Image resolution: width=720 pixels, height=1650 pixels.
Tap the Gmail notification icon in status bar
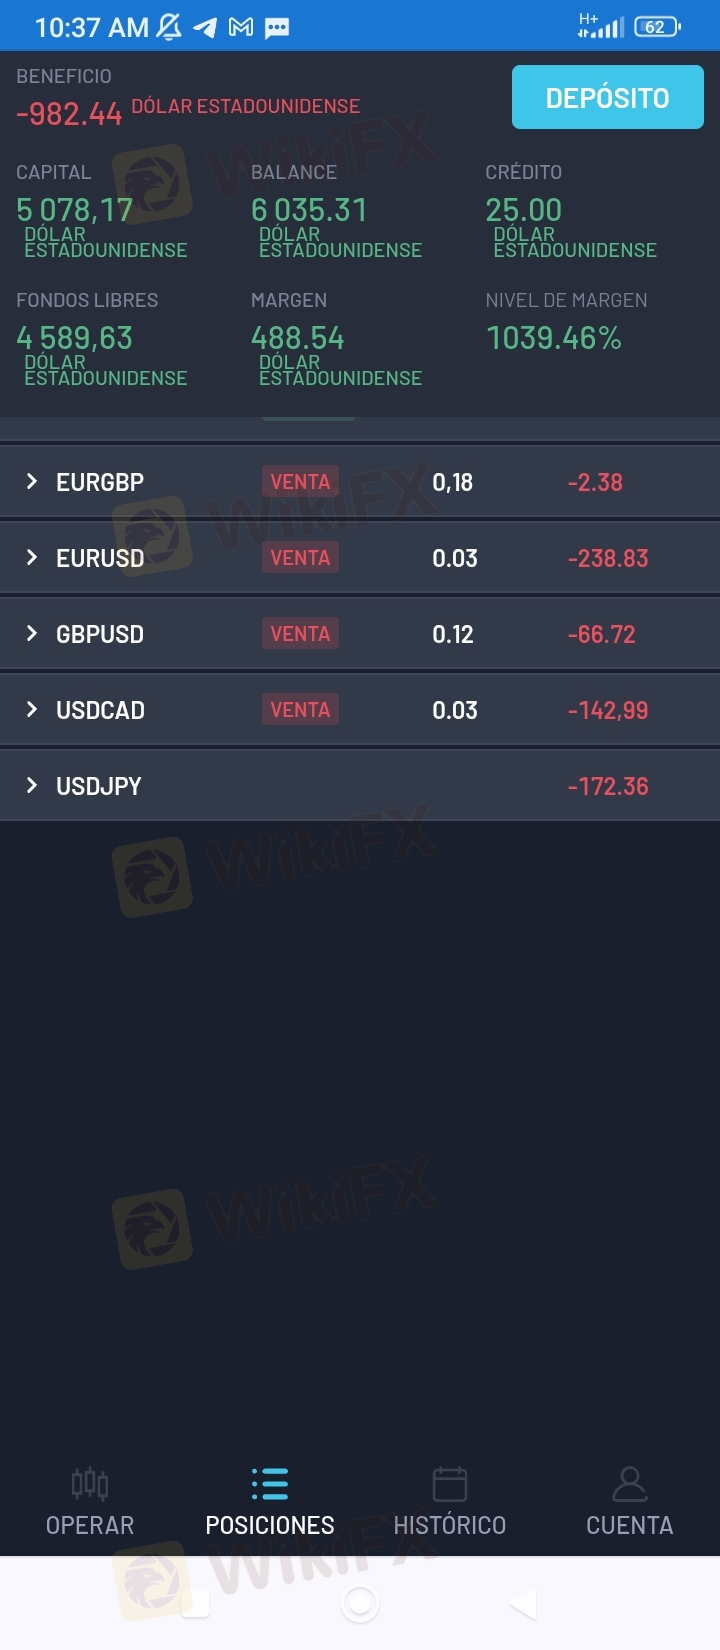coord(241,27)
